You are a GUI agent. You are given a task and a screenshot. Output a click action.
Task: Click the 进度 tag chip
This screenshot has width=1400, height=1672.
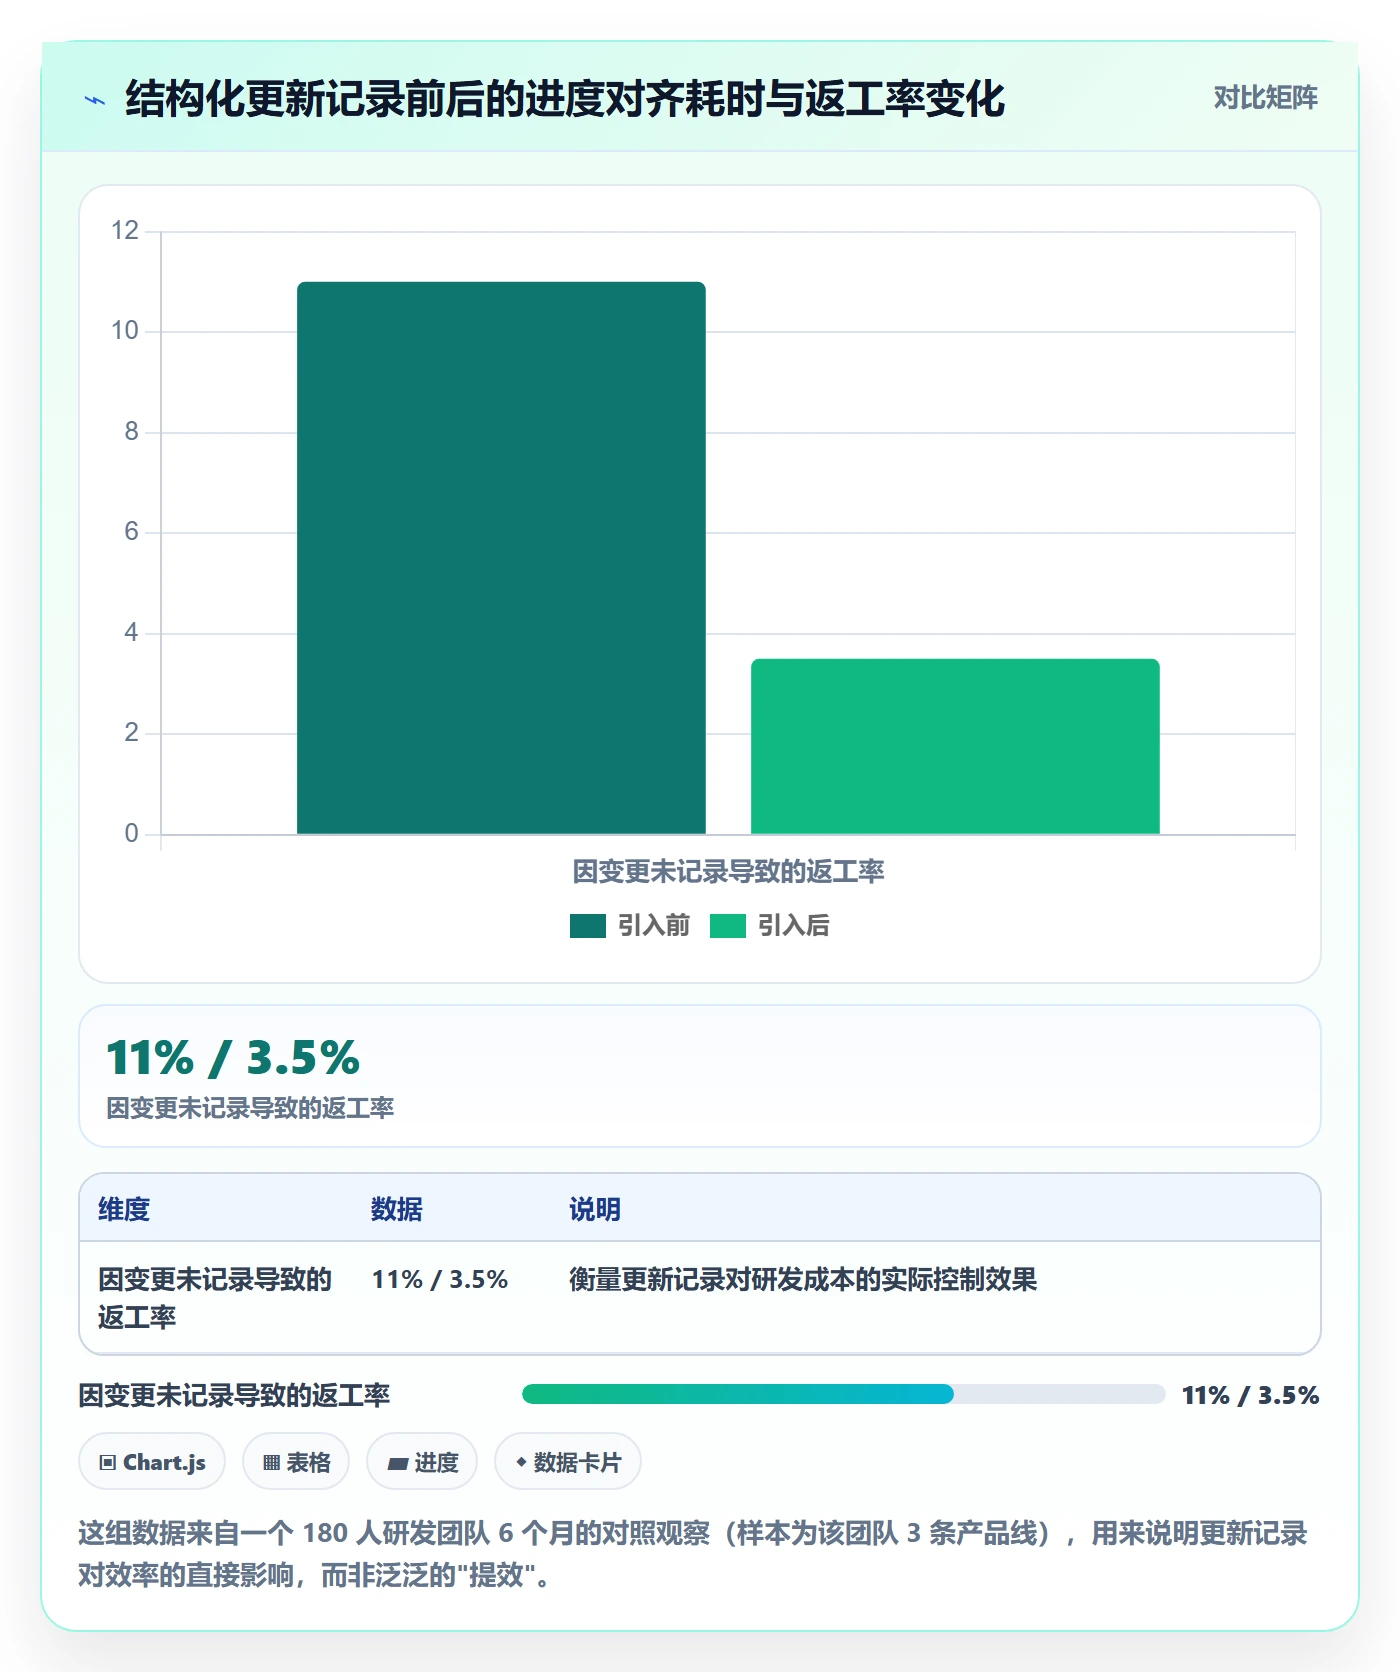click(422, 1462)
